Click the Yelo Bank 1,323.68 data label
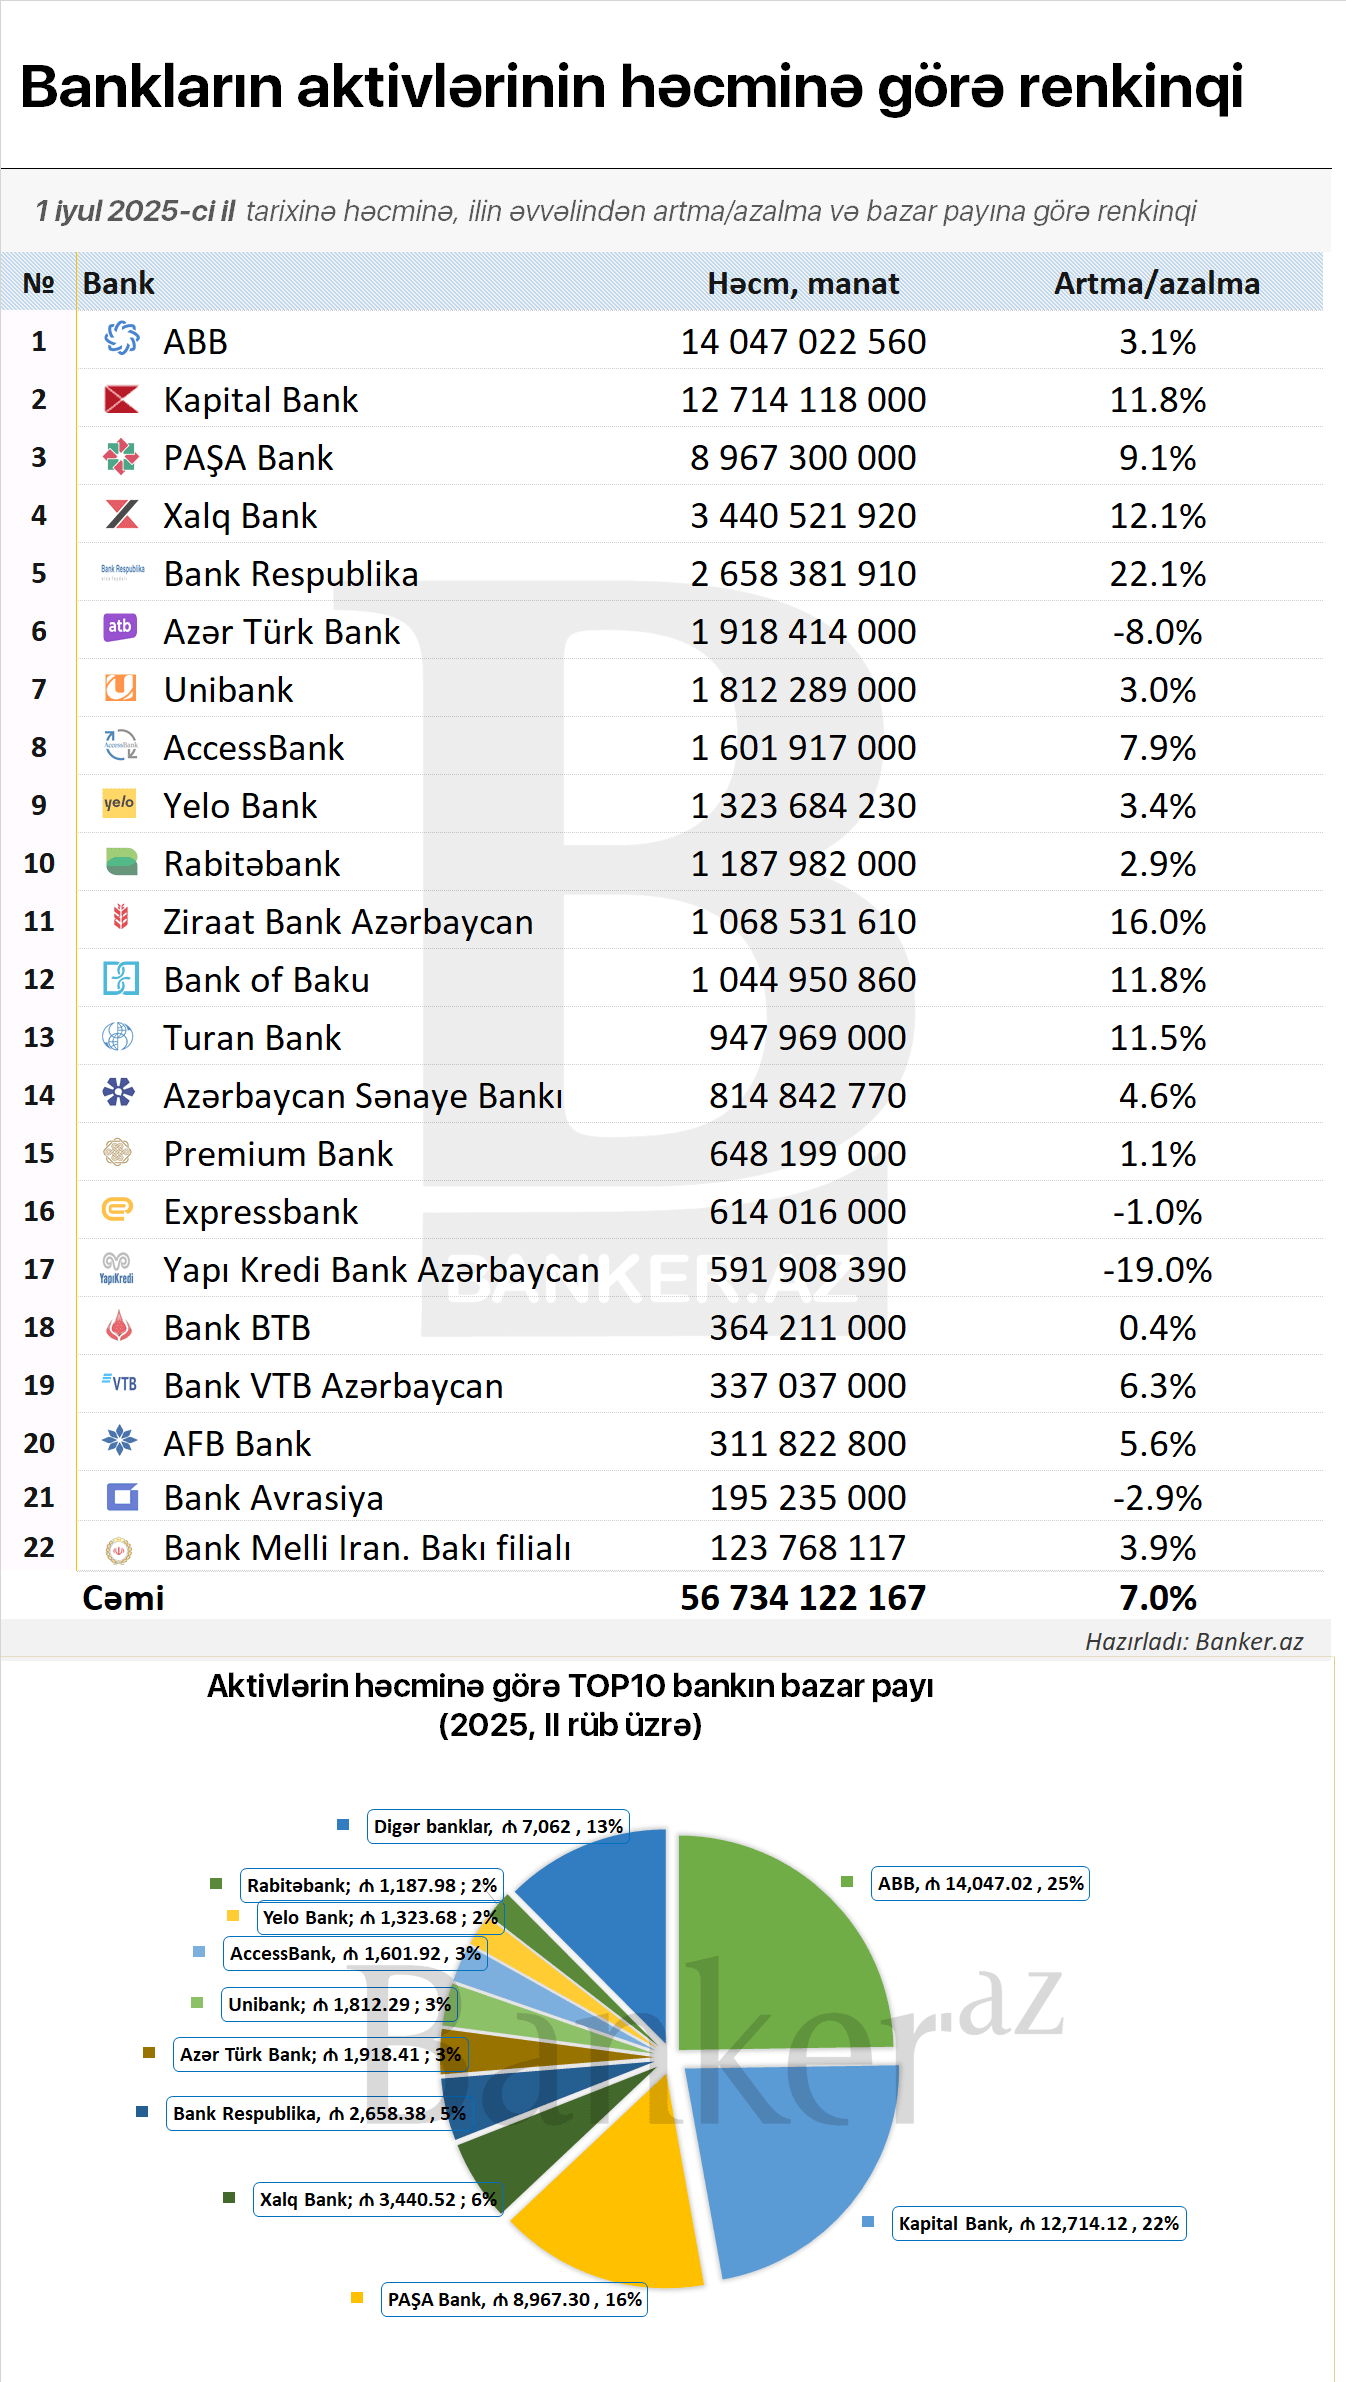 (x=380, y=1917)
